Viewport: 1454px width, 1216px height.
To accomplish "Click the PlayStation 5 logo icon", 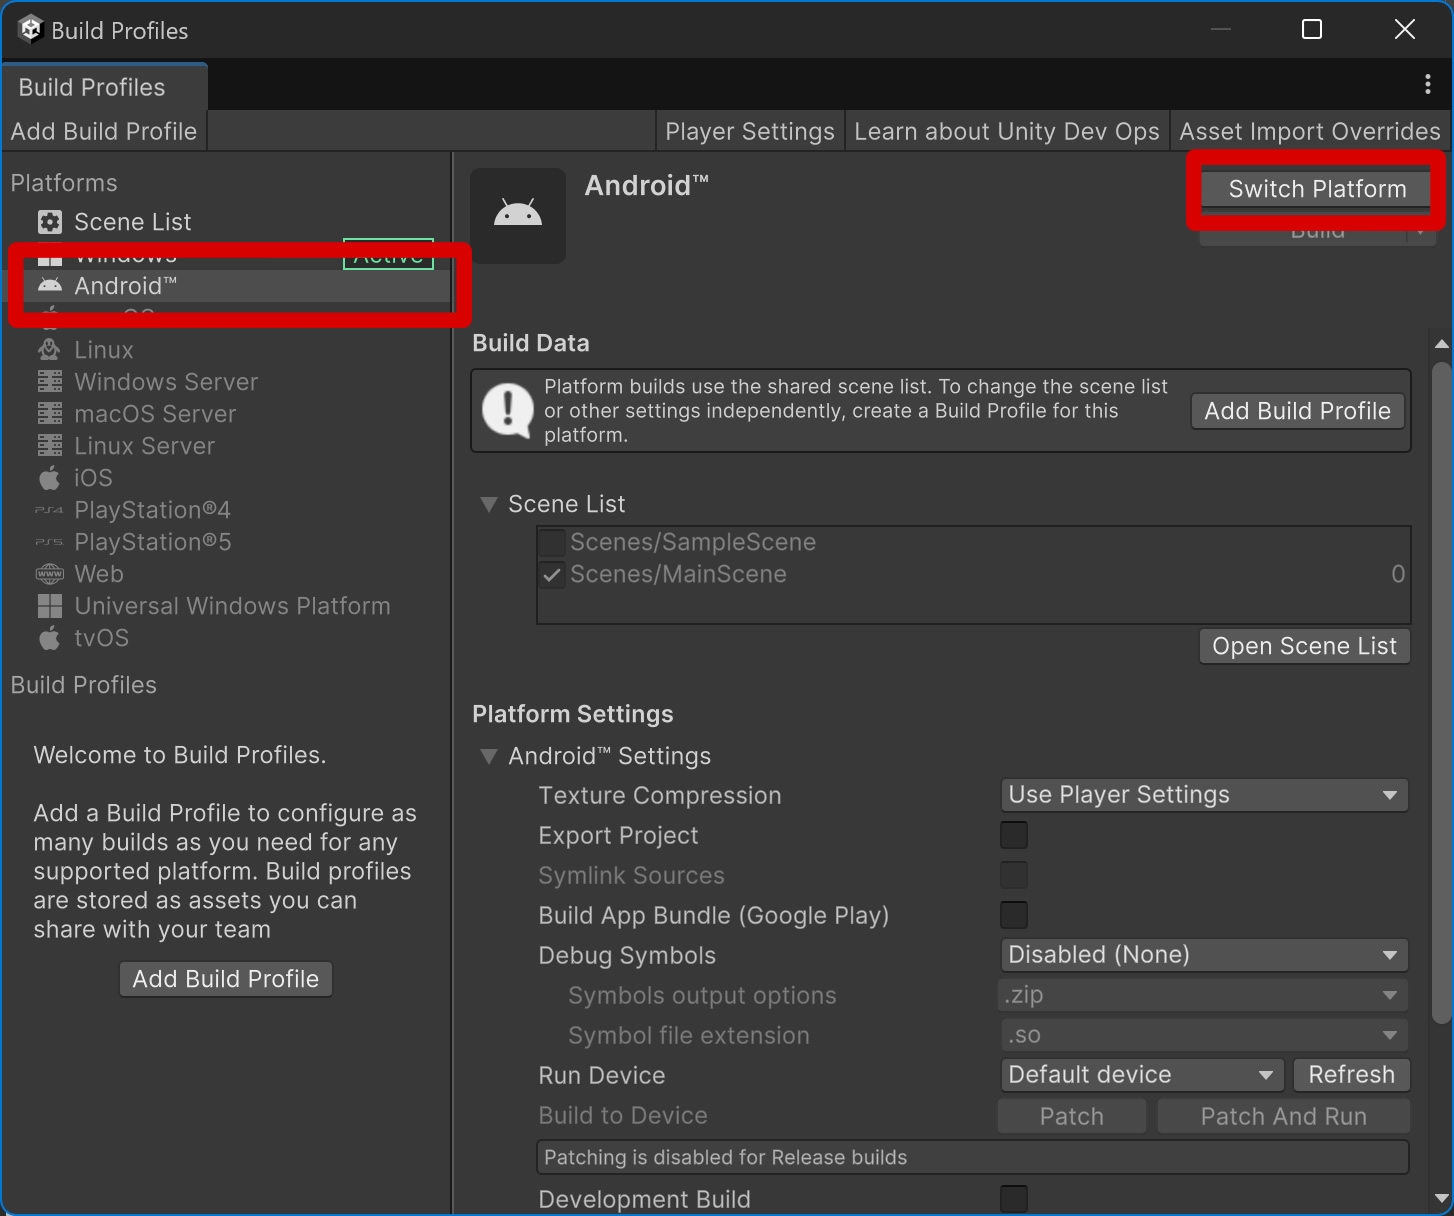I will [49, 542].
